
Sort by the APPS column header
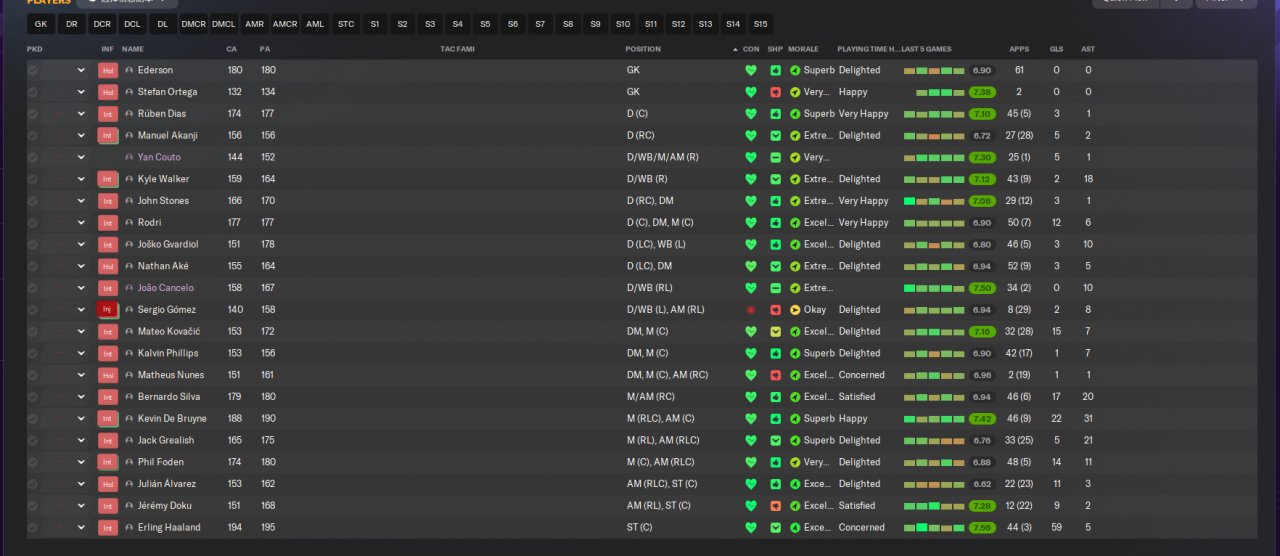[x=1019, y=49]
